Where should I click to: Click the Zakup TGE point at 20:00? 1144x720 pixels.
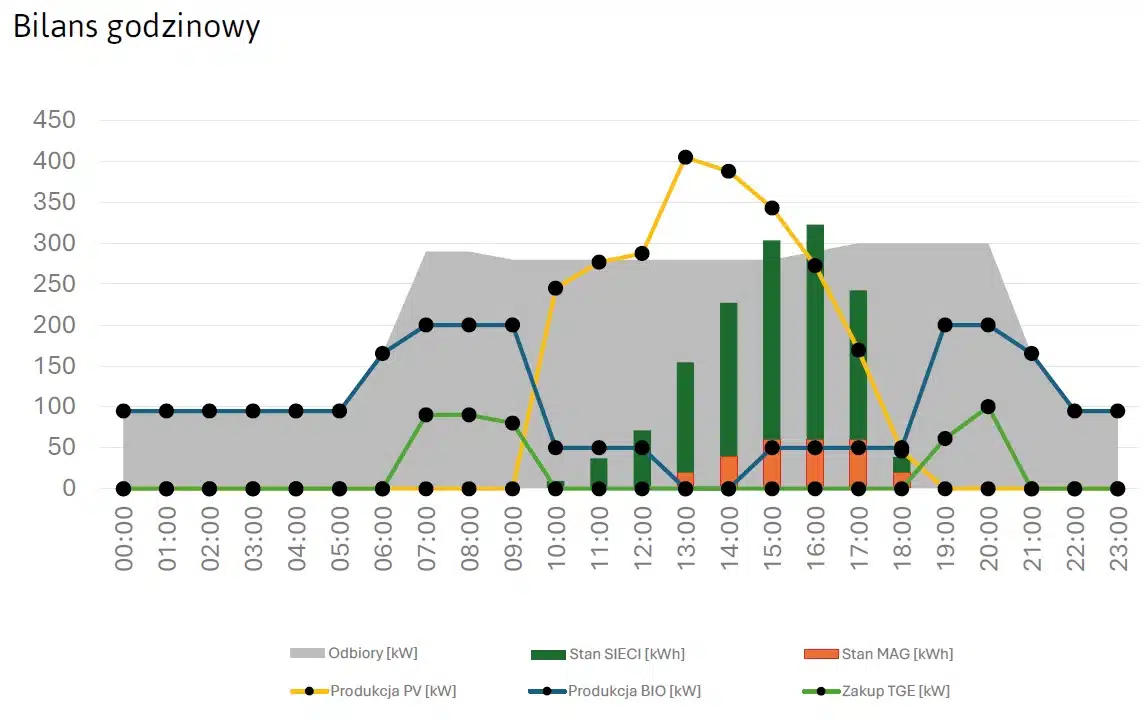988,407
